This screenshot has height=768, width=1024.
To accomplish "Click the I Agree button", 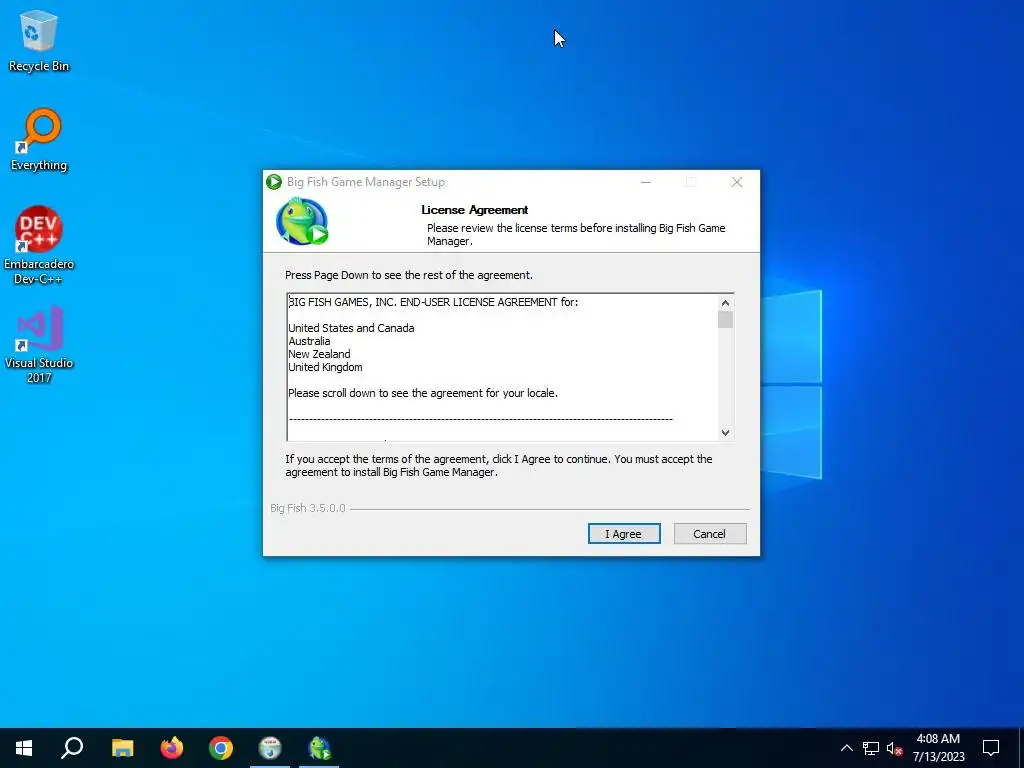I will 624,534.
